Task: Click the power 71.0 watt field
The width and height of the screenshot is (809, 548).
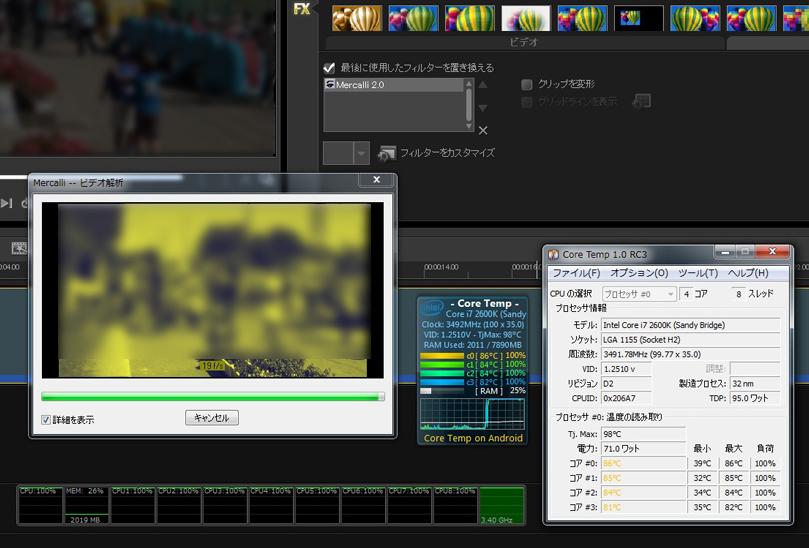Action: (x=643, y=448)
